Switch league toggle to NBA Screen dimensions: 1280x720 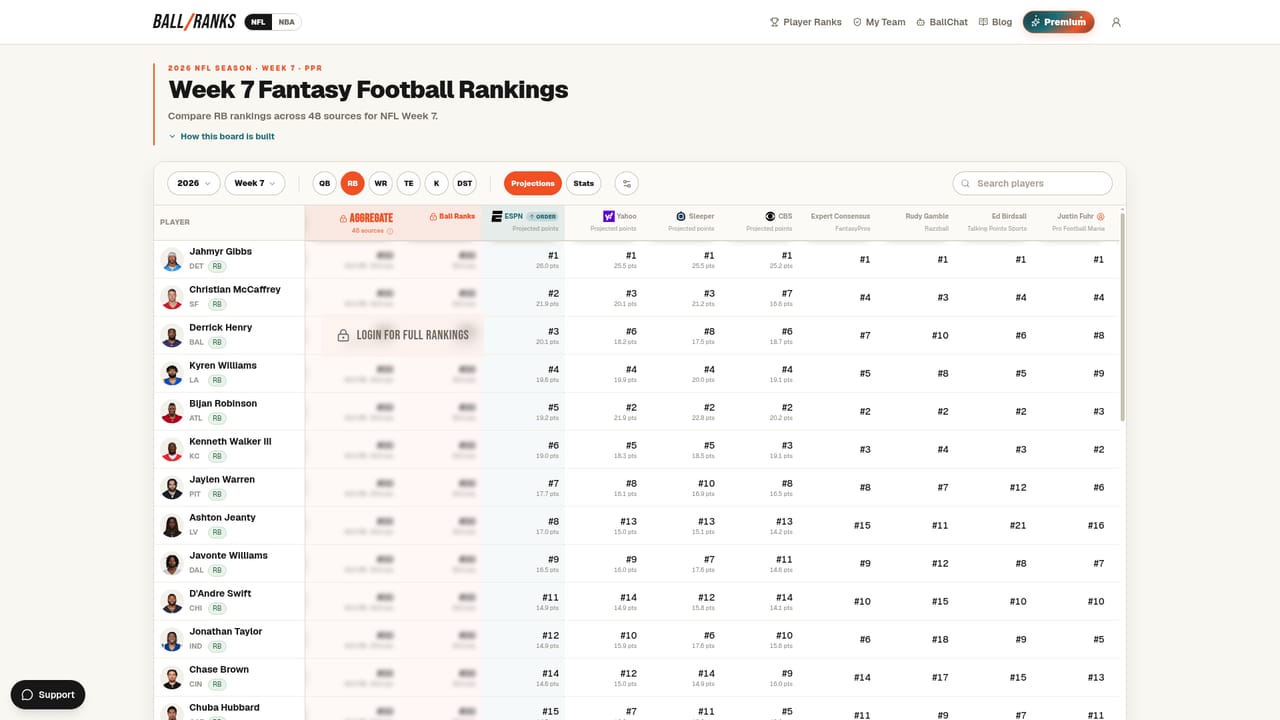(x=286, y=22)
